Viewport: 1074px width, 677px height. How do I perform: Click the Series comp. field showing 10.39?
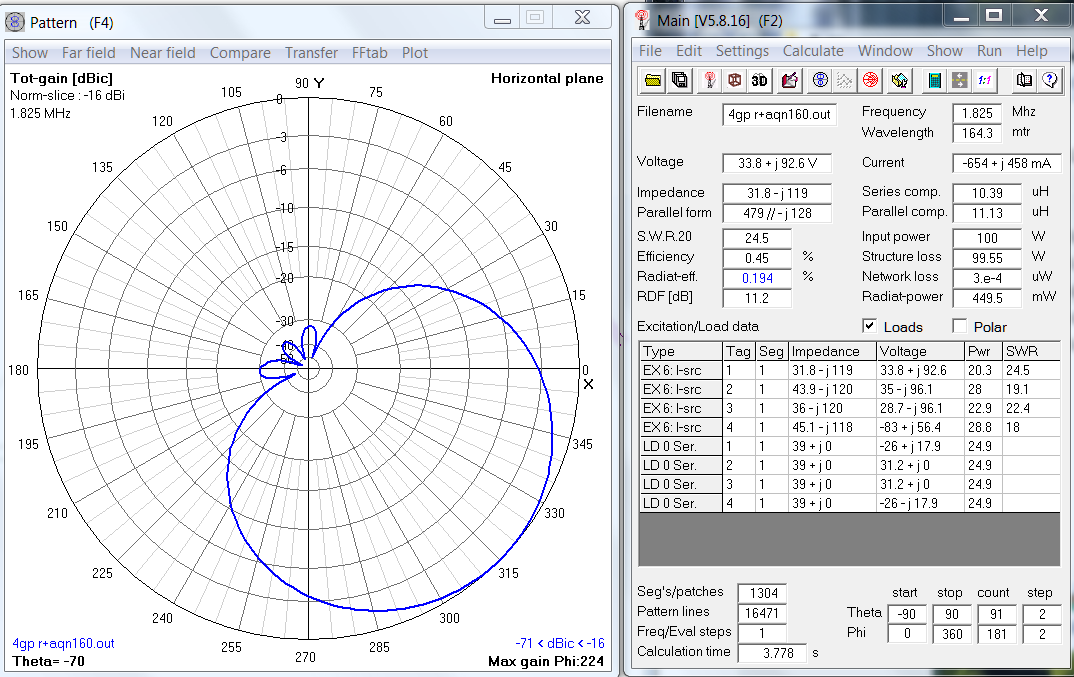987,194
